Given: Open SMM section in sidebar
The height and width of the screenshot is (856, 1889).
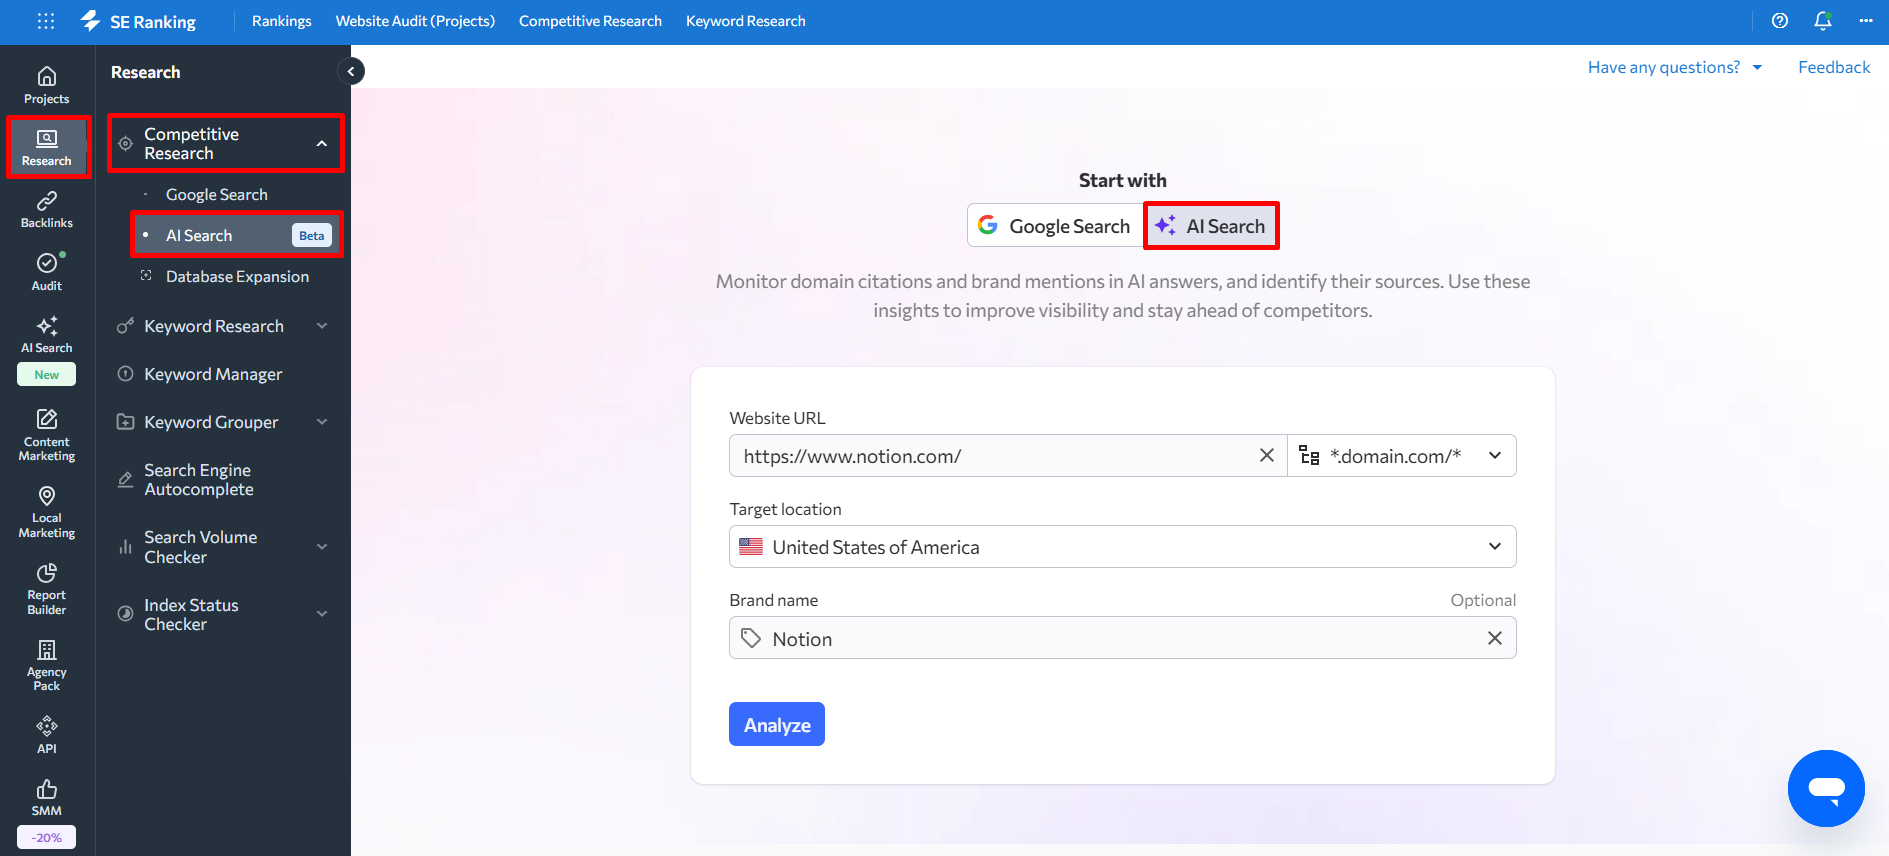Looking at the screenshot, I should (x=47, y=798).
